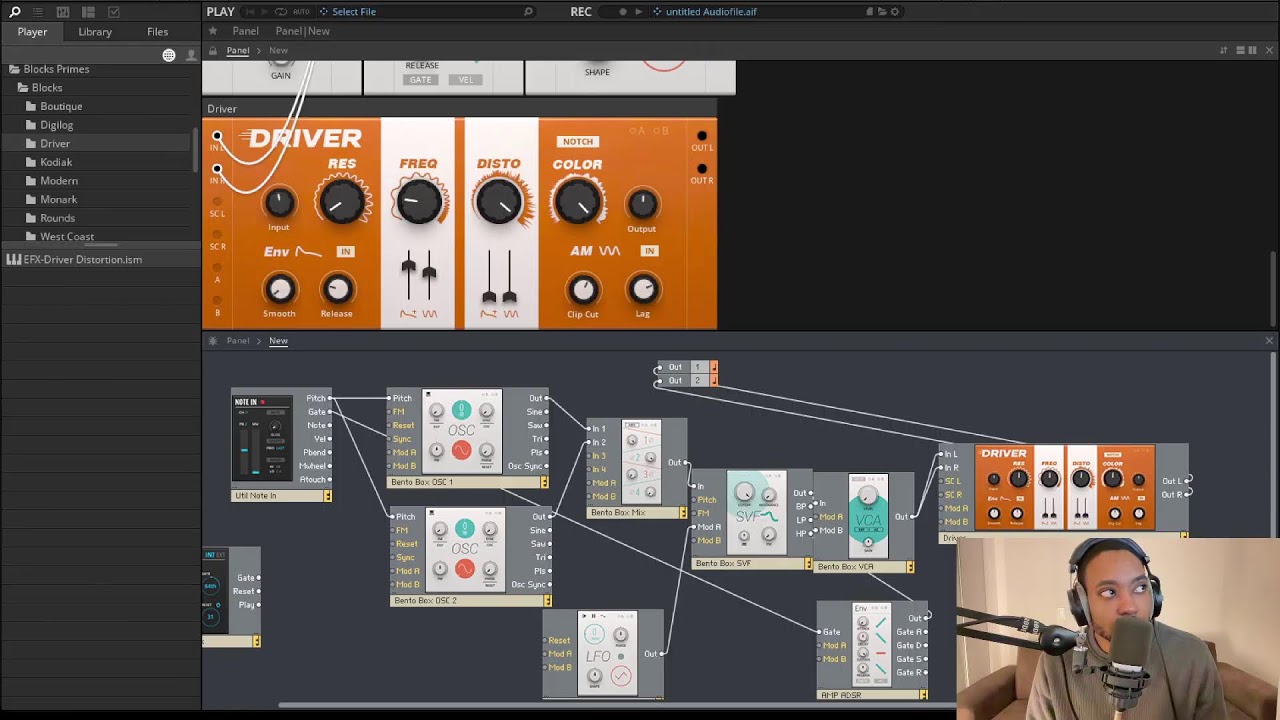
Task: Click the Input knob on Driver
Action: 279,203
